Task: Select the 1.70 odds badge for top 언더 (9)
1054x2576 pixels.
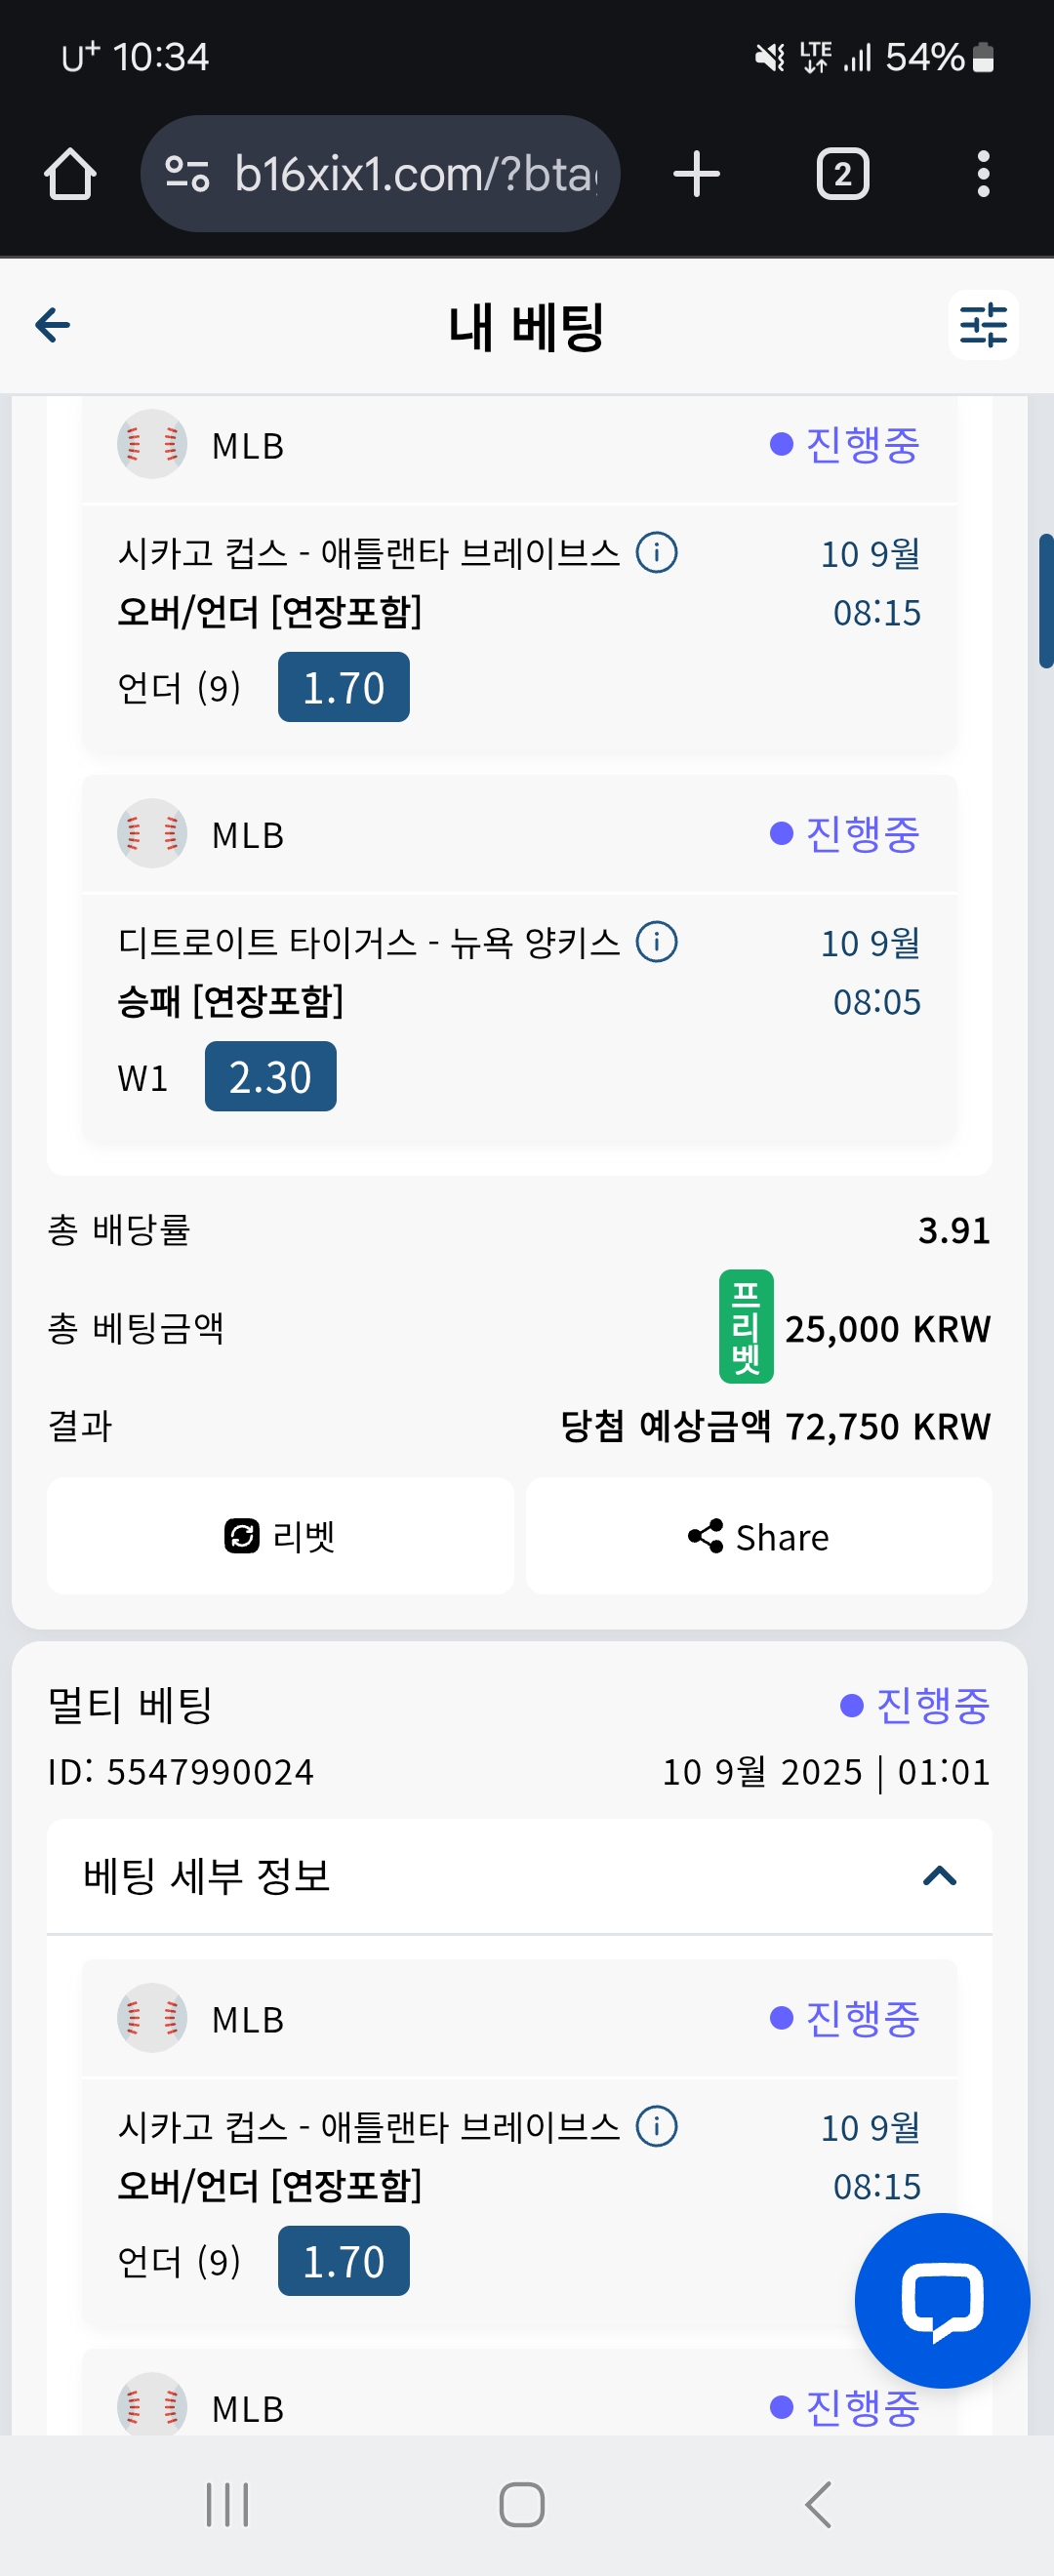Action: pos(343,687)
